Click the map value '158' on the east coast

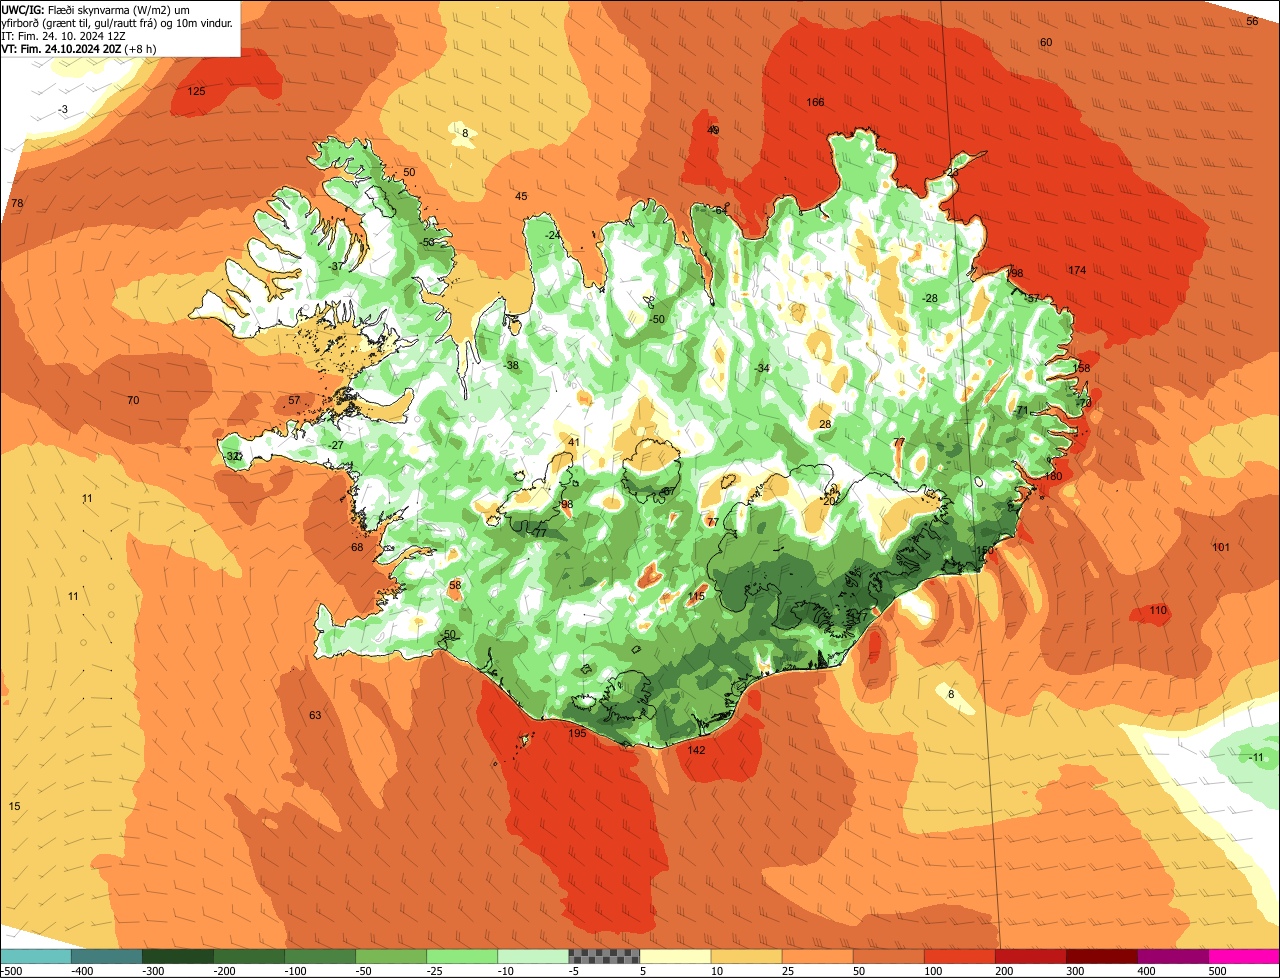pos(1082,368)
